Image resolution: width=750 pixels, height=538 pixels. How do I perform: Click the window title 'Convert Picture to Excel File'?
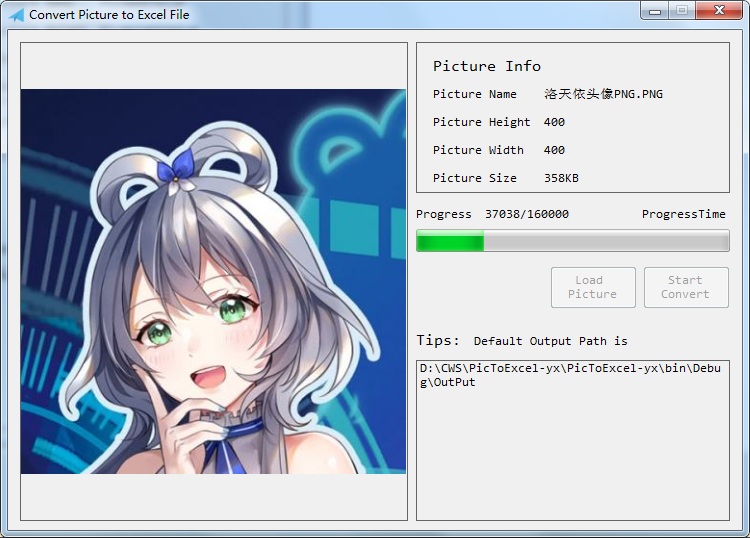109,15
